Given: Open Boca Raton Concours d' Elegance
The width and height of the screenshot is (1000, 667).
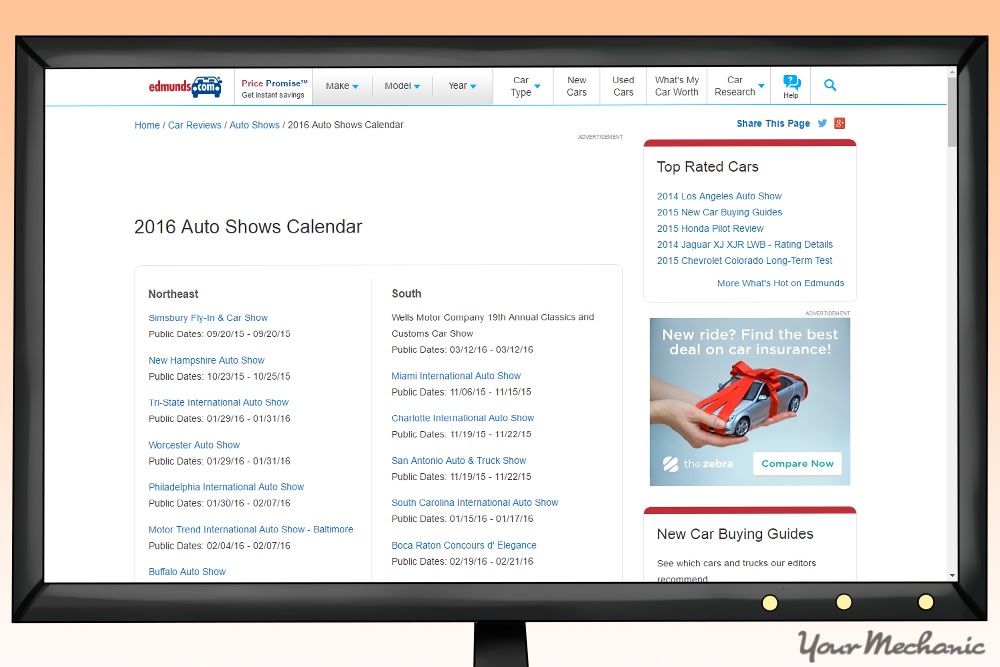Looking at the screenshot, I should pos(464,545).
